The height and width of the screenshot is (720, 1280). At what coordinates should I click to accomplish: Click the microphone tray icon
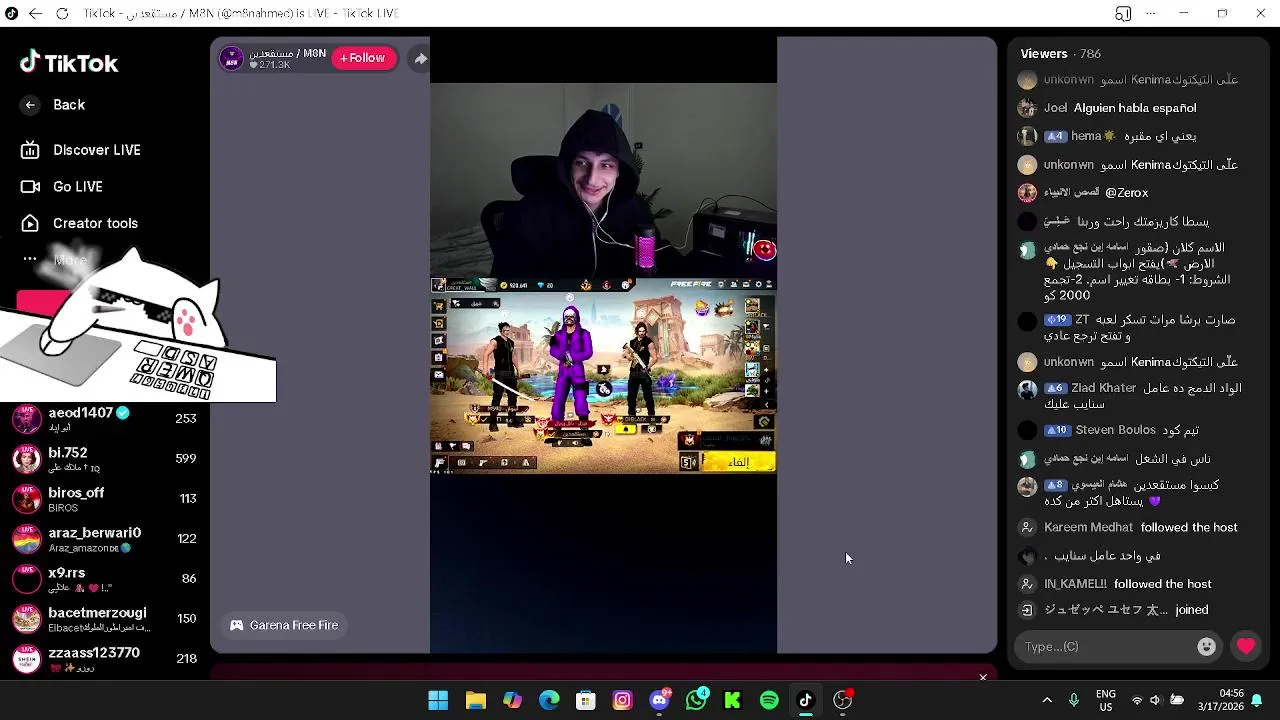(x=1074, y=700)
